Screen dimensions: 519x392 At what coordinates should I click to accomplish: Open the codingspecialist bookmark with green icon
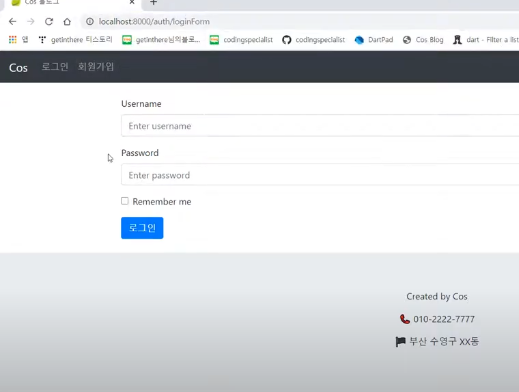[241, 40]
